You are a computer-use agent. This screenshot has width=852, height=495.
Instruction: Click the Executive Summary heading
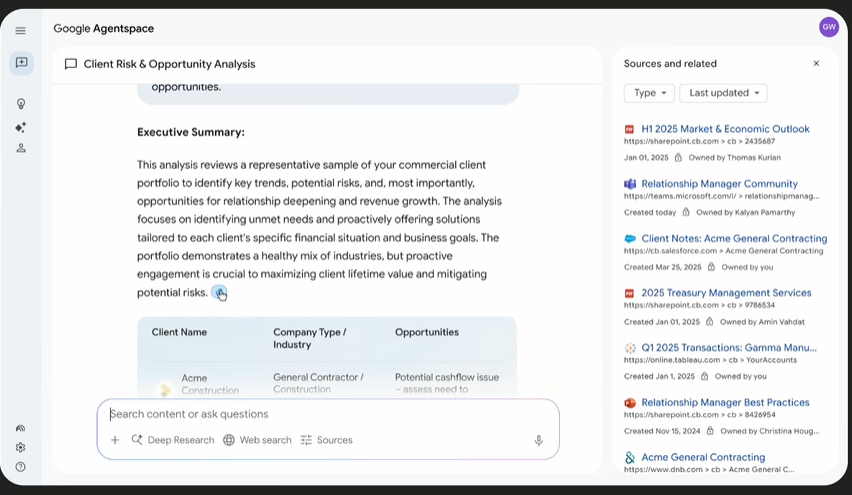pyautogui.click(x=191, y=132)
